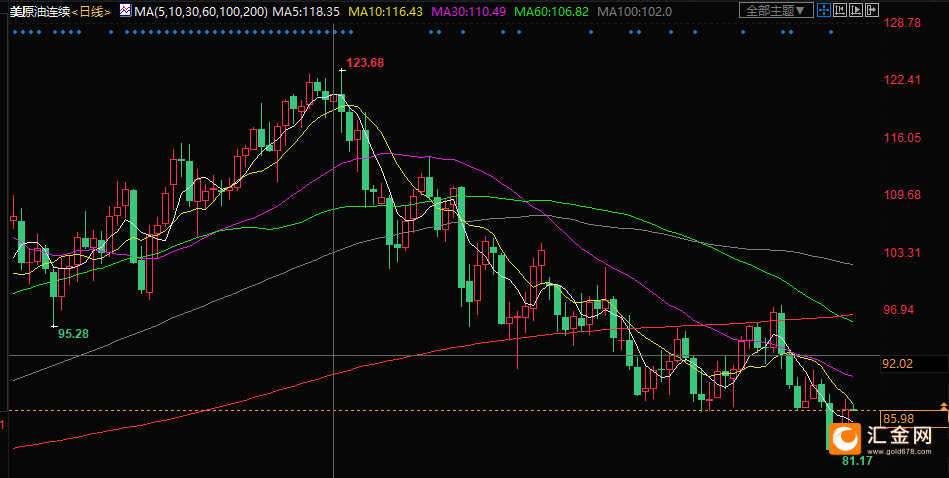Enable the blue crosshair cursor tool
This screenshot has width=949, height=478.
pos(824,10)
